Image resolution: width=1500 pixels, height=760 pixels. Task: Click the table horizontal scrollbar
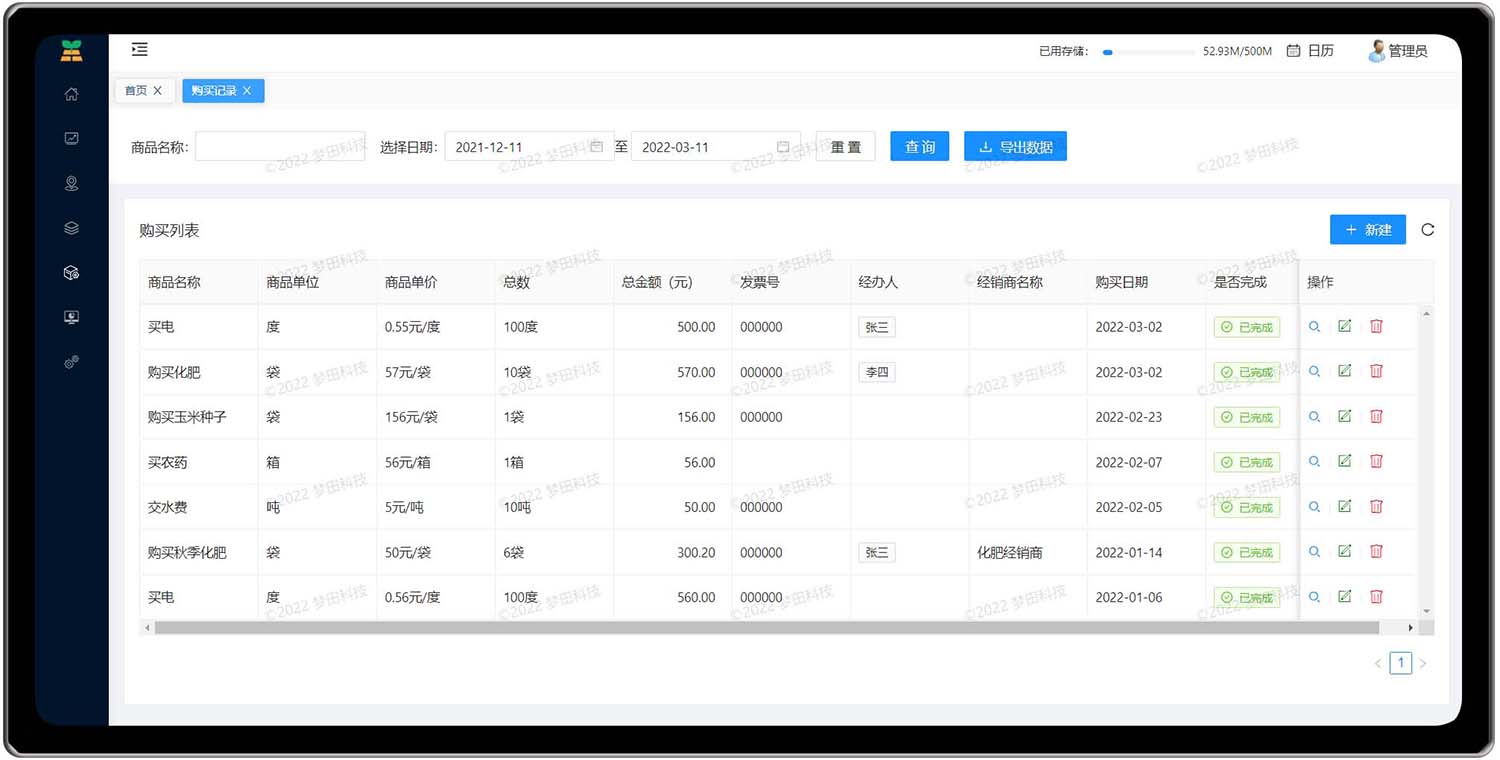tap(767, 628)
